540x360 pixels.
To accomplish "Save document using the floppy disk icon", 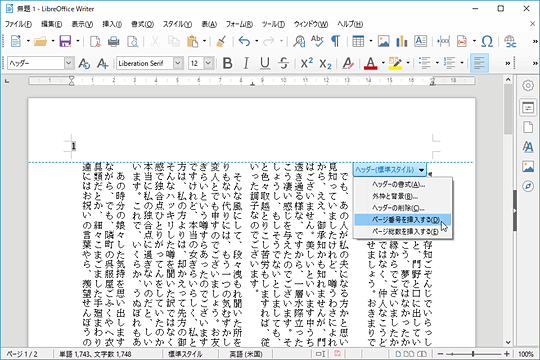I will coord(65,41).
